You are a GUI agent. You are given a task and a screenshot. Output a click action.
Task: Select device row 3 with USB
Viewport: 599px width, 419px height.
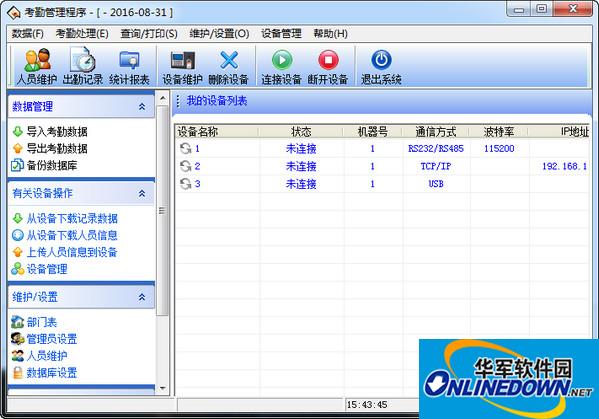pos(382,184)
